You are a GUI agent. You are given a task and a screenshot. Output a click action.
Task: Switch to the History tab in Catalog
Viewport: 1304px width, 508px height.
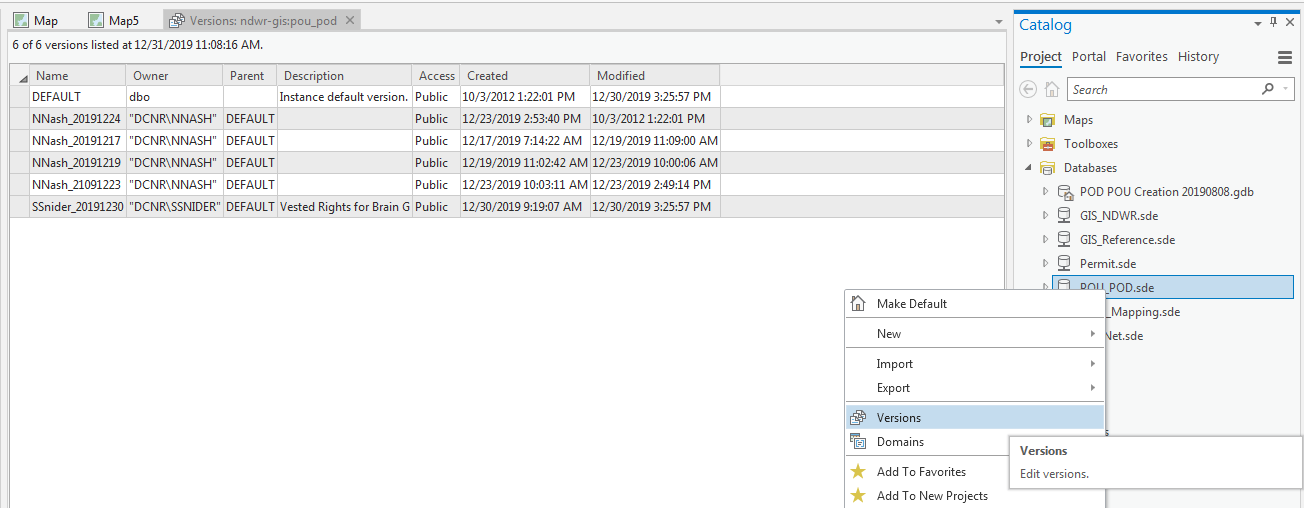[1198, 57]
